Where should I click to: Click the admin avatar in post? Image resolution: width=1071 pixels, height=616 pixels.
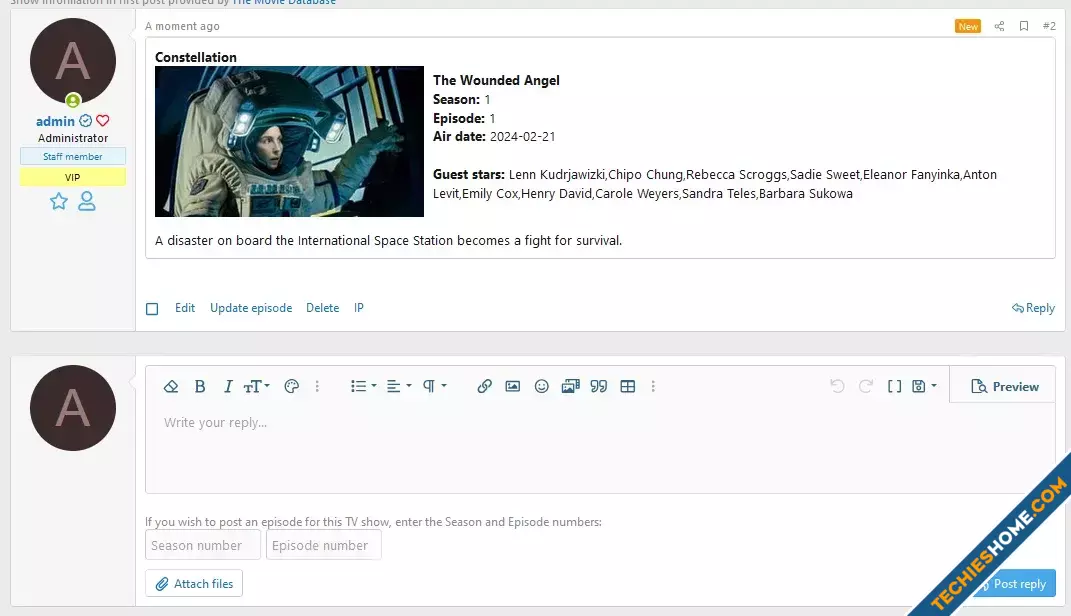point(73,61)
